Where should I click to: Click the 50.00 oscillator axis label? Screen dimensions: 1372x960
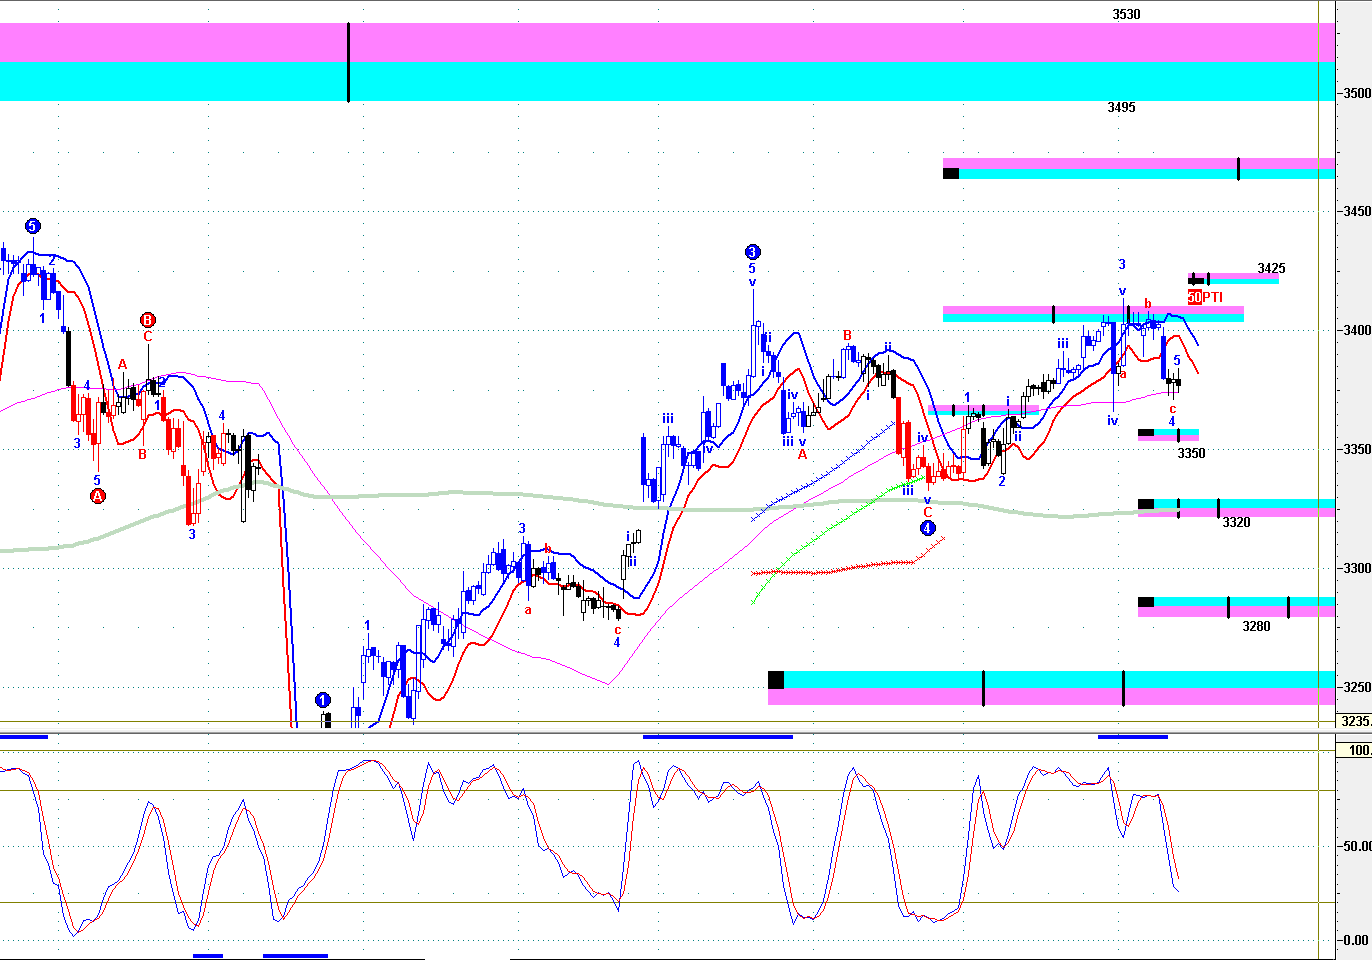point(1356,846)
